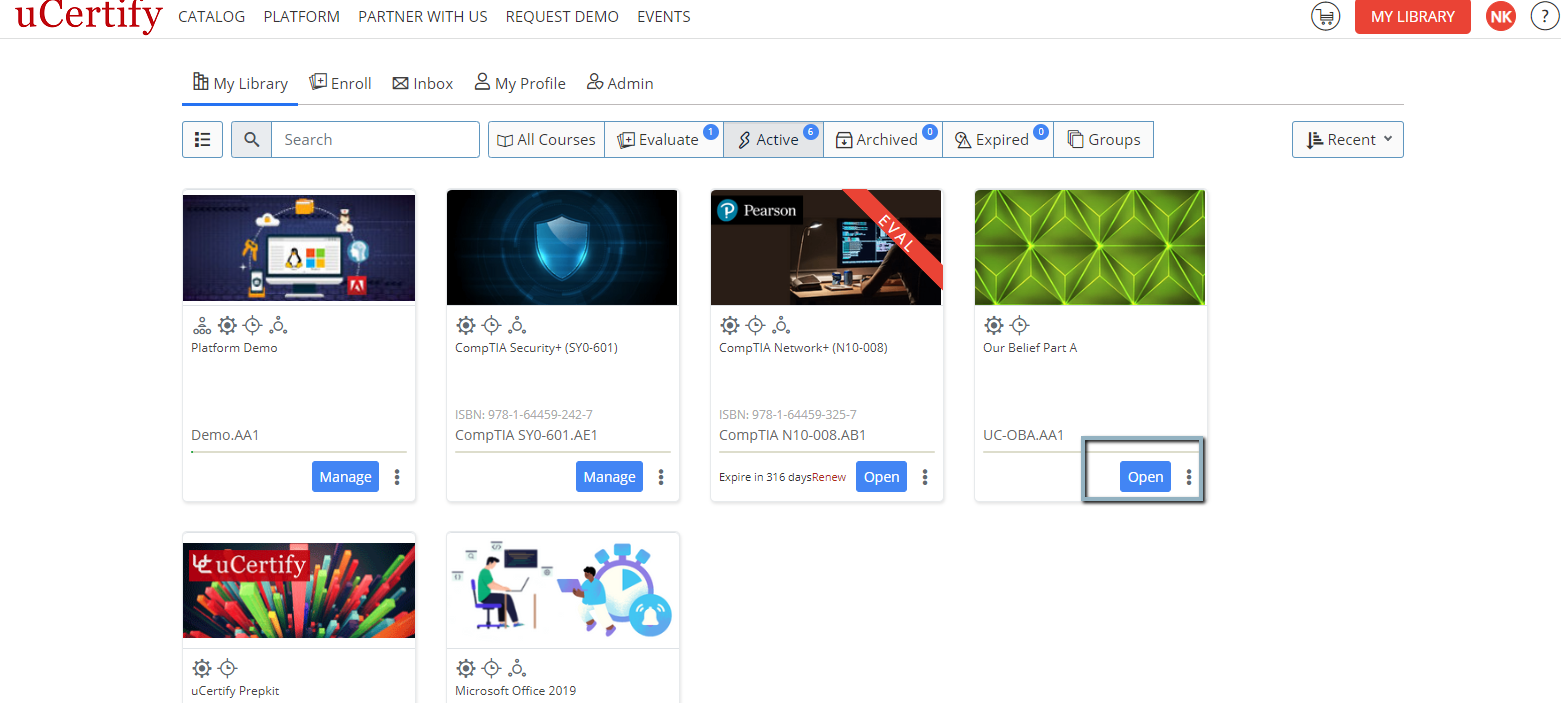Image resolution: width=1561 pixels, height=703 pixels.
Task: Filter by All Courses
Action: point(546,140)
